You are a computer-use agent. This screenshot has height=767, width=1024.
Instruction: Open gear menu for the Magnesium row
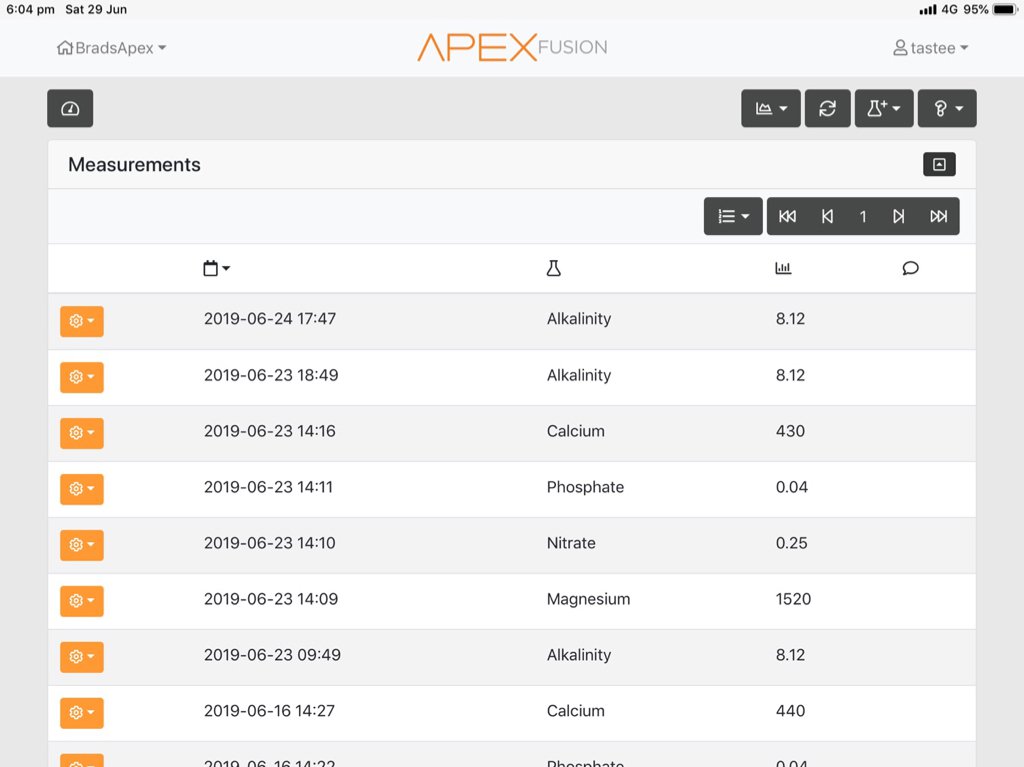click(x=82, y=601)
